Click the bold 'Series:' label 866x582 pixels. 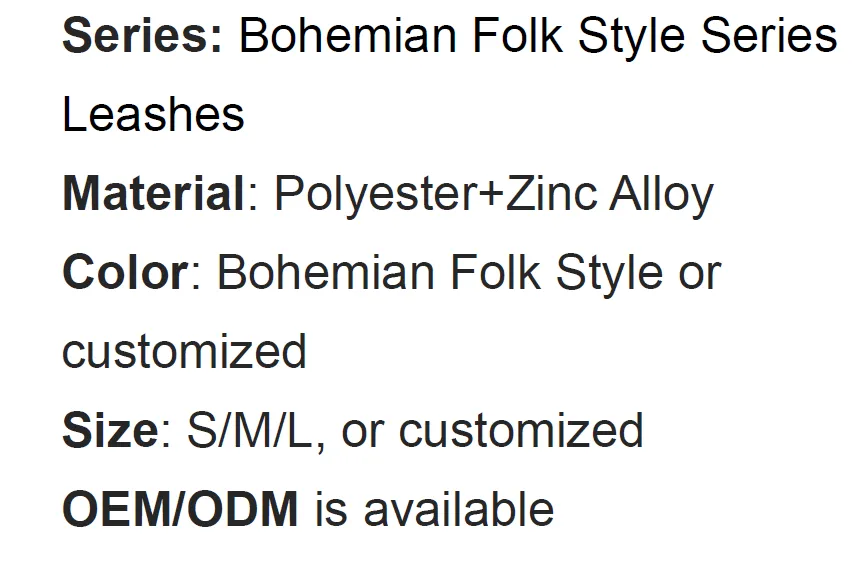point(143,37)
